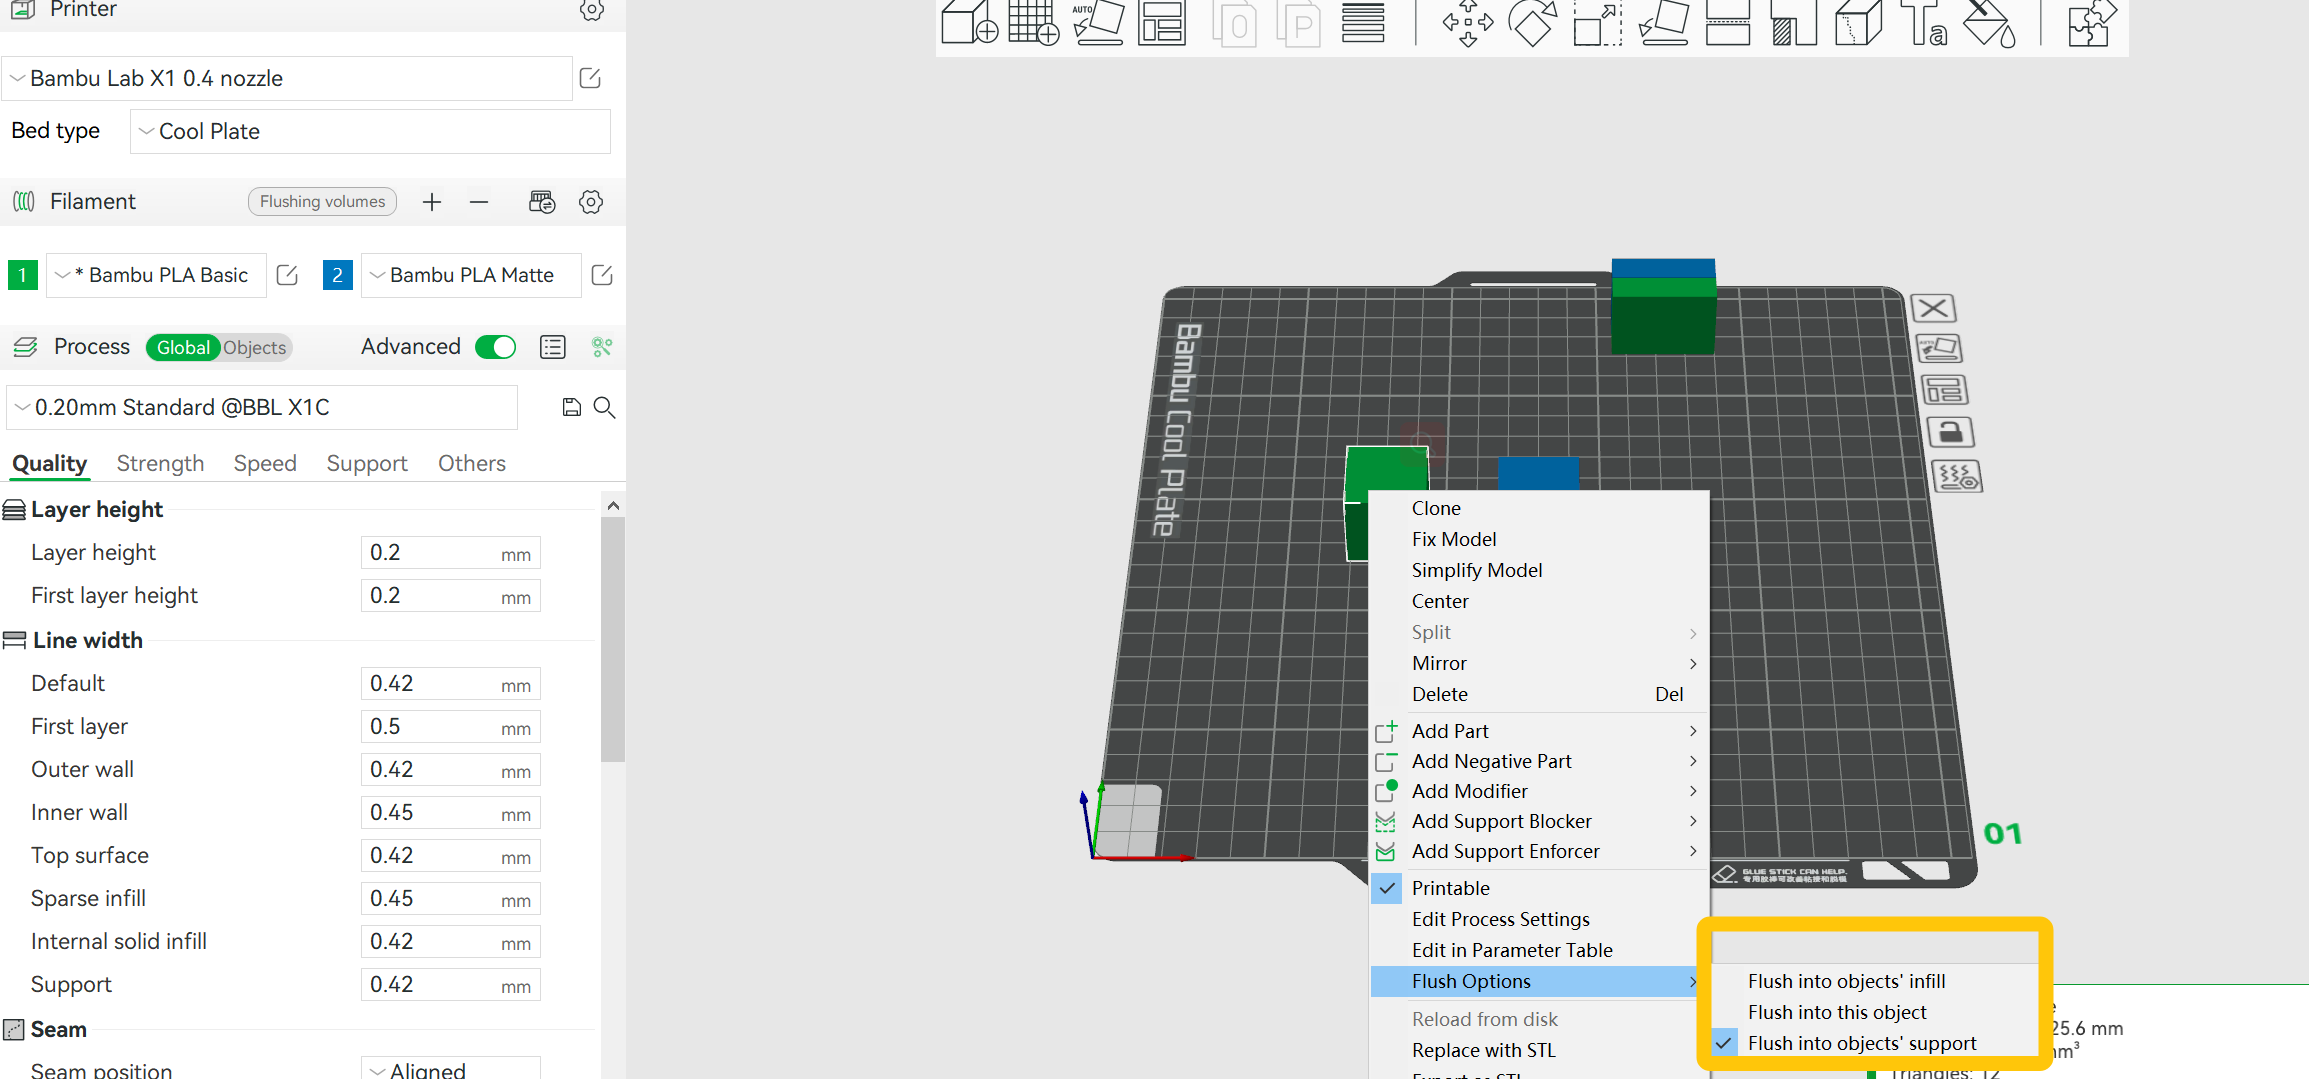Click the Arrange All Objects toolbar icon
This screenshot has height=1079, width=2309.
click(x=1162, y=25)
